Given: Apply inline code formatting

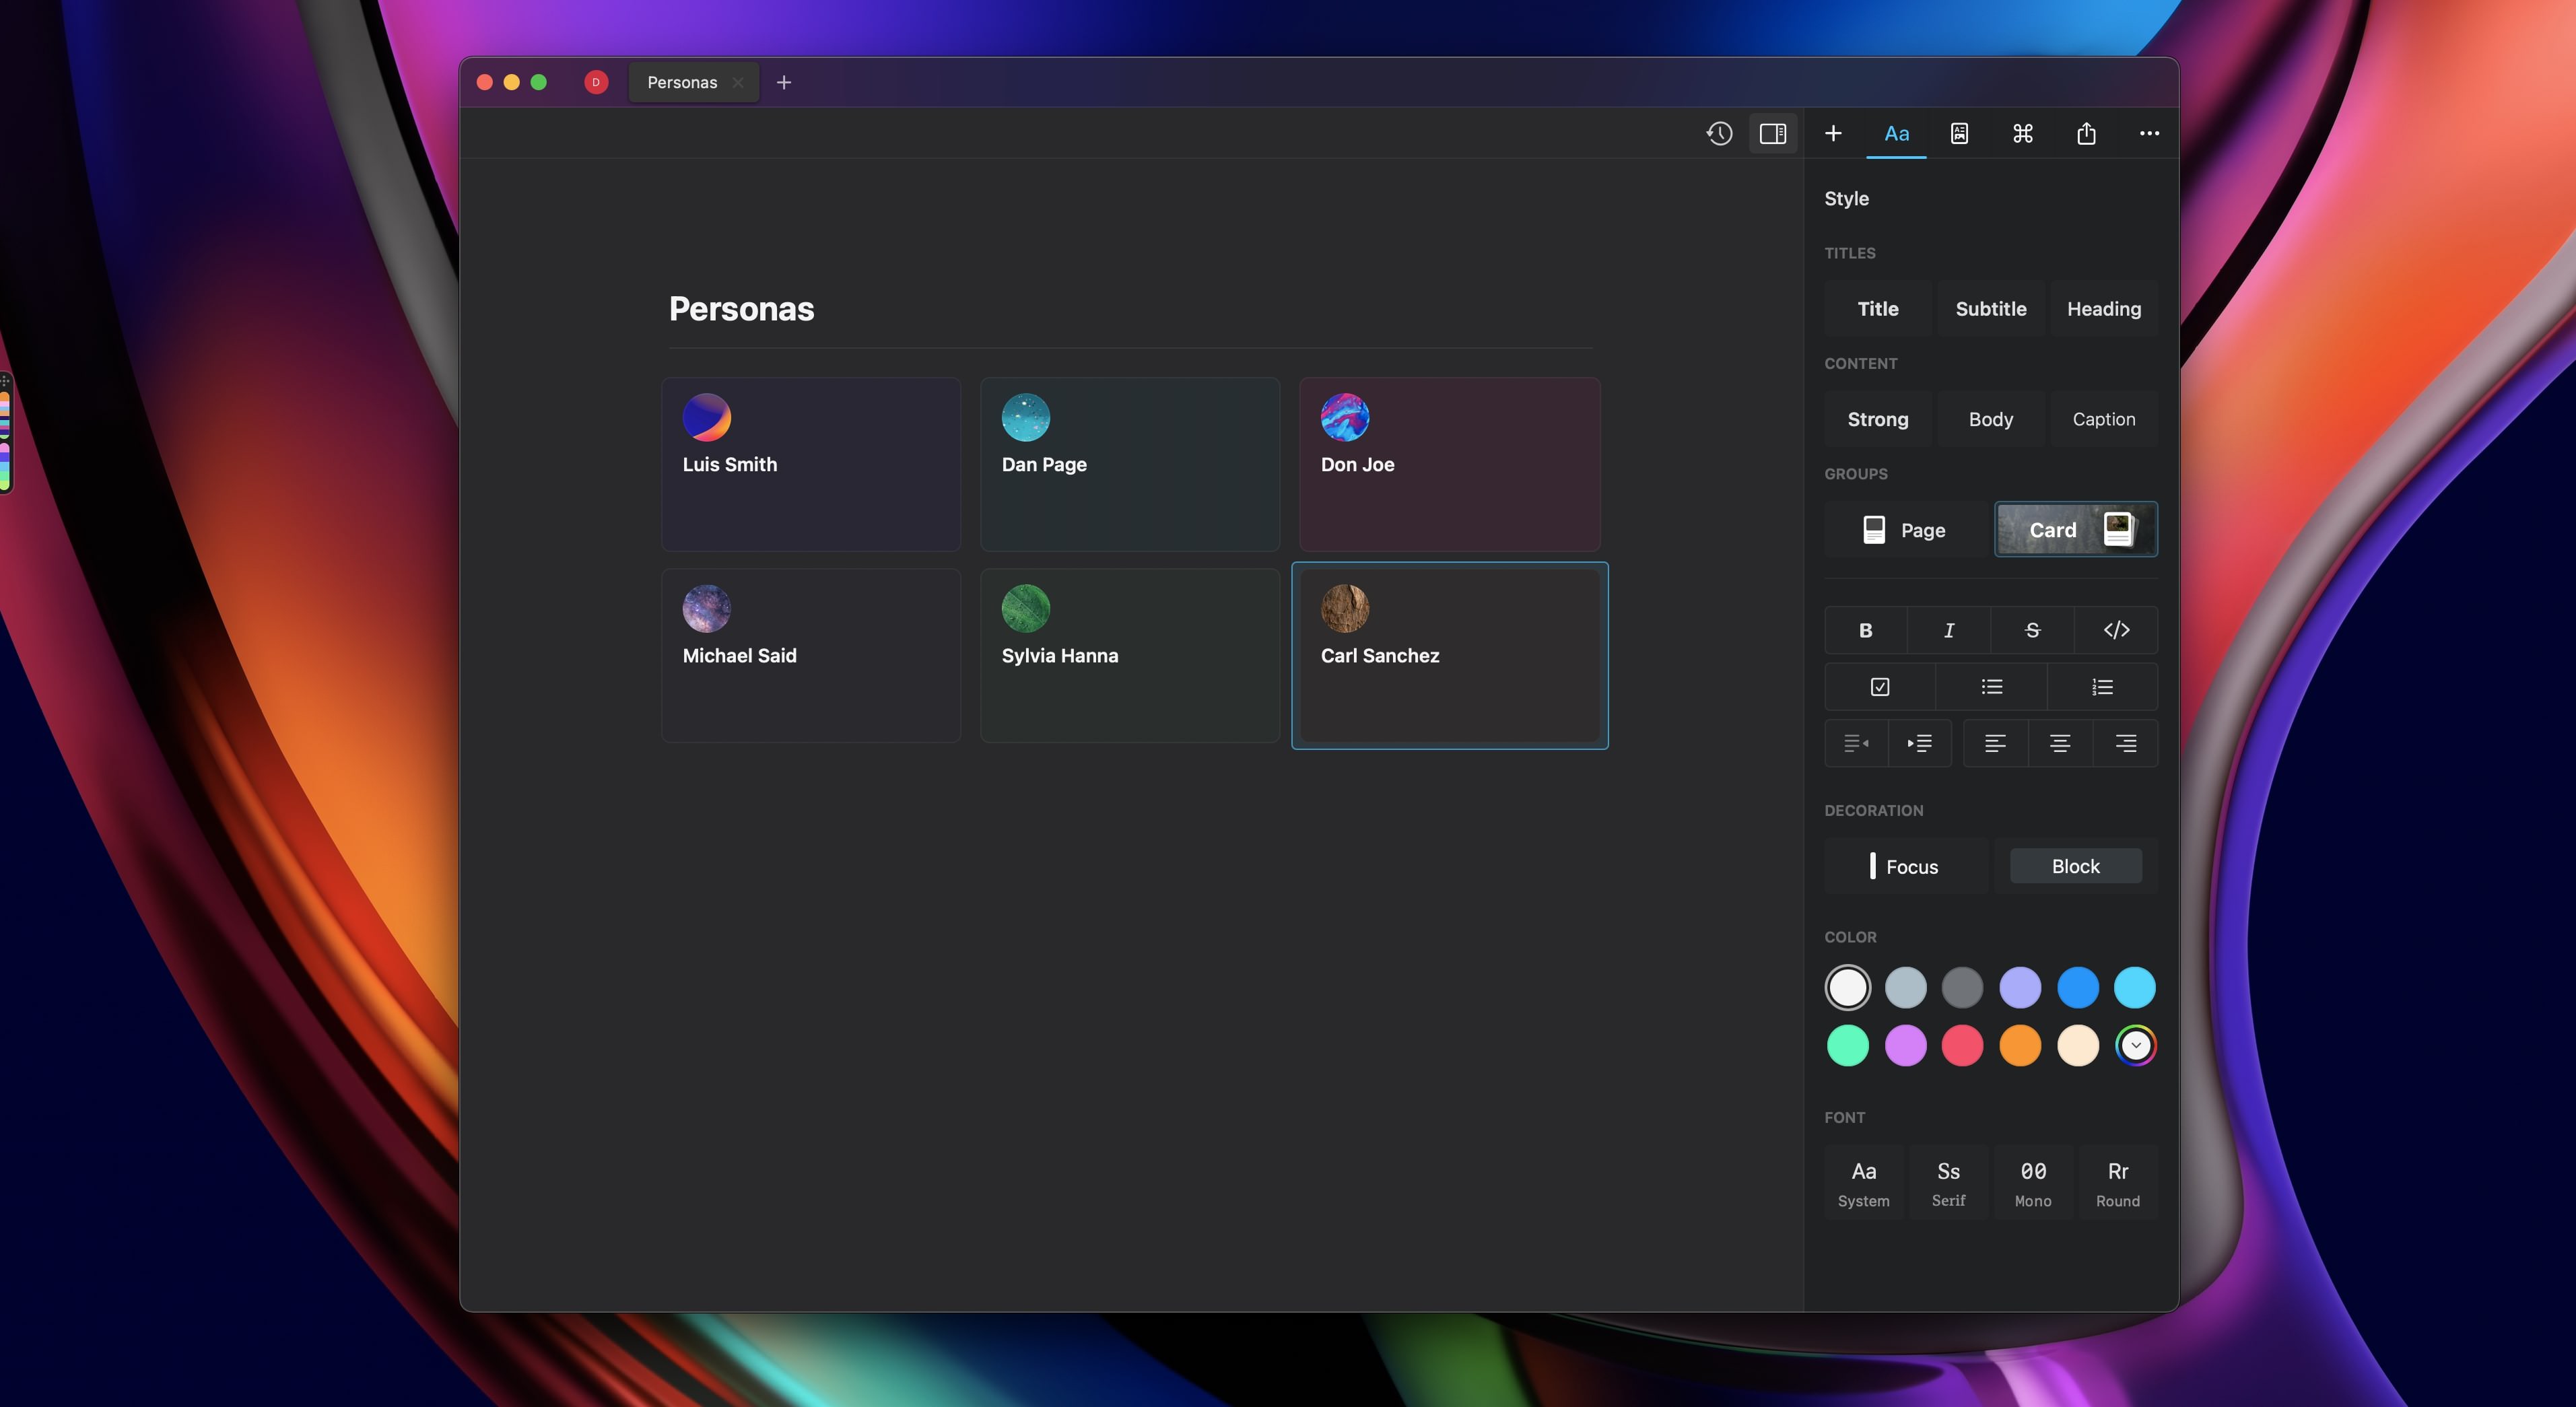Looking at the screenshot, I should [2116, 630].
